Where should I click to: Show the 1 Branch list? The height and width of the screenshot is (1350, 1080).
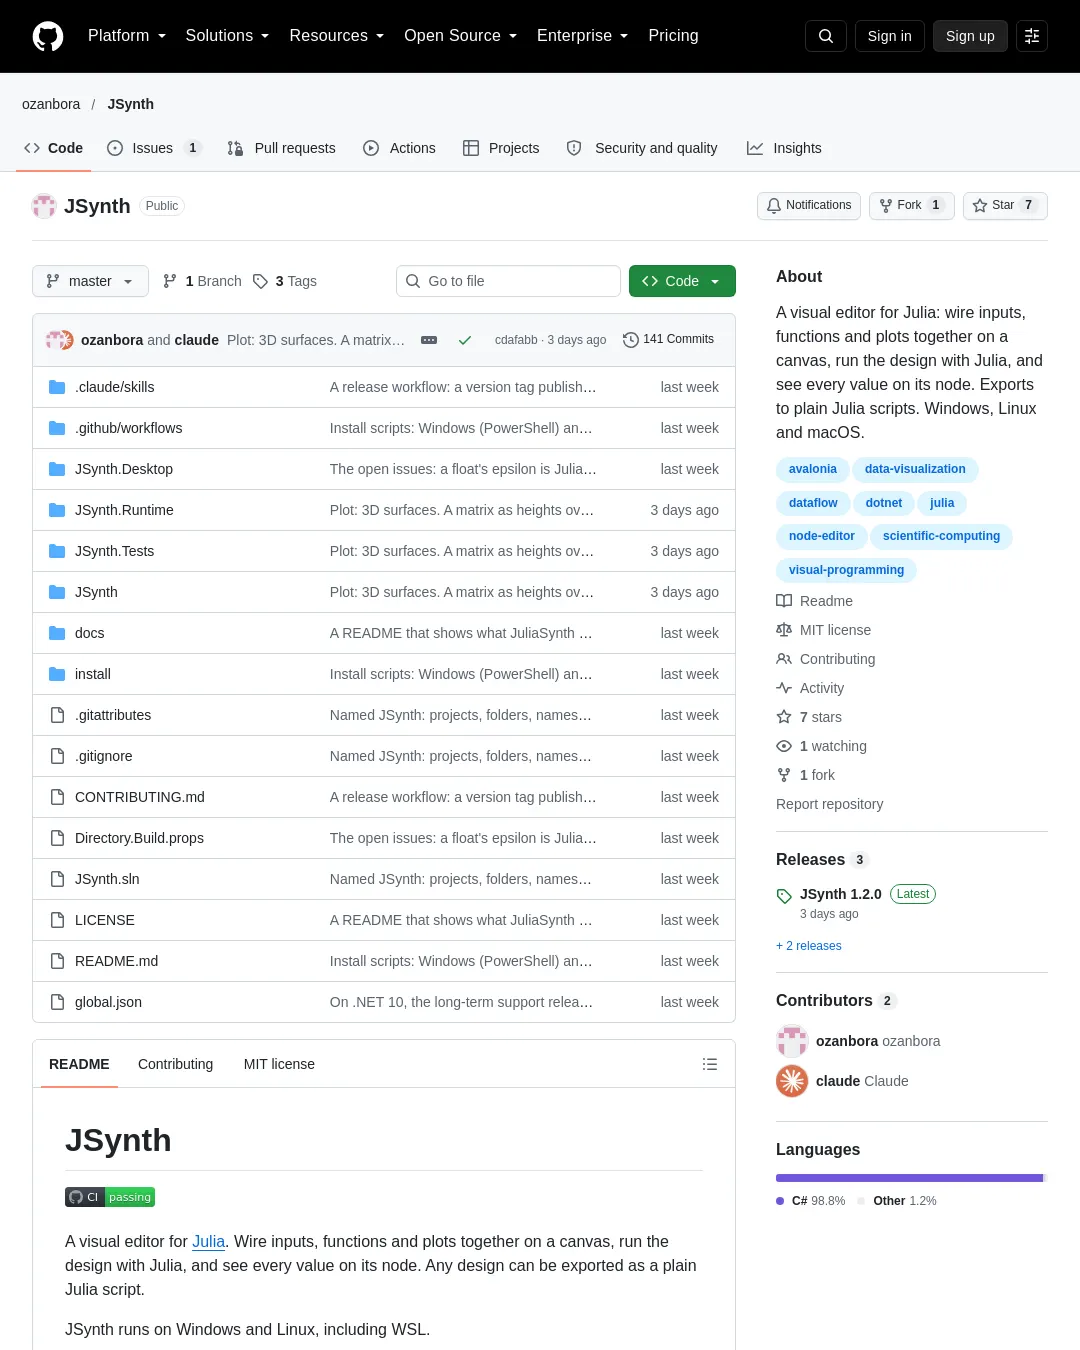click(x=202, y=281)
